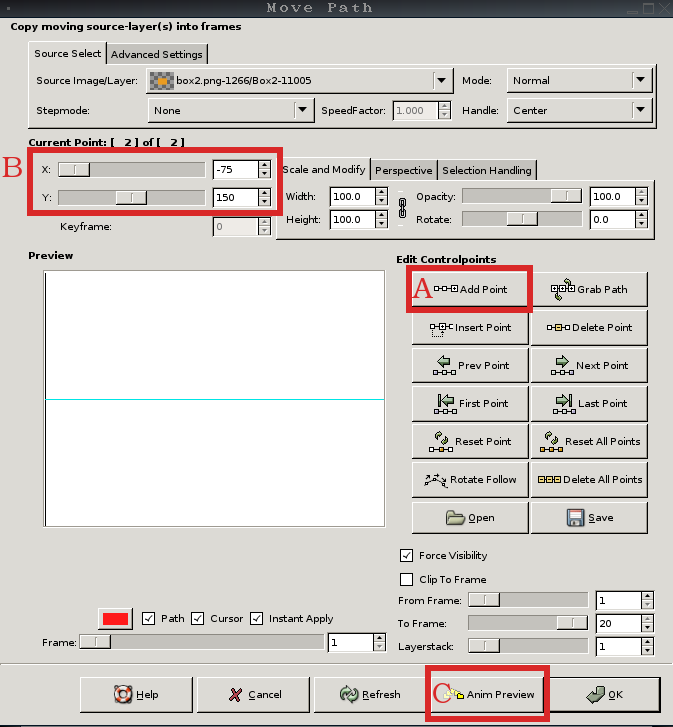Increase the Opacity spinner
The width and height of the screenshot is (673, 727).
tap(641, 192)
